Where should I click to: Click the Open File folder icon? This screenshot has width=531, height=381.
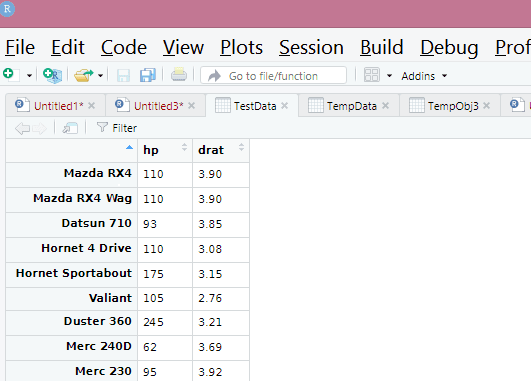pyautogui.click(x=83, y=75)
